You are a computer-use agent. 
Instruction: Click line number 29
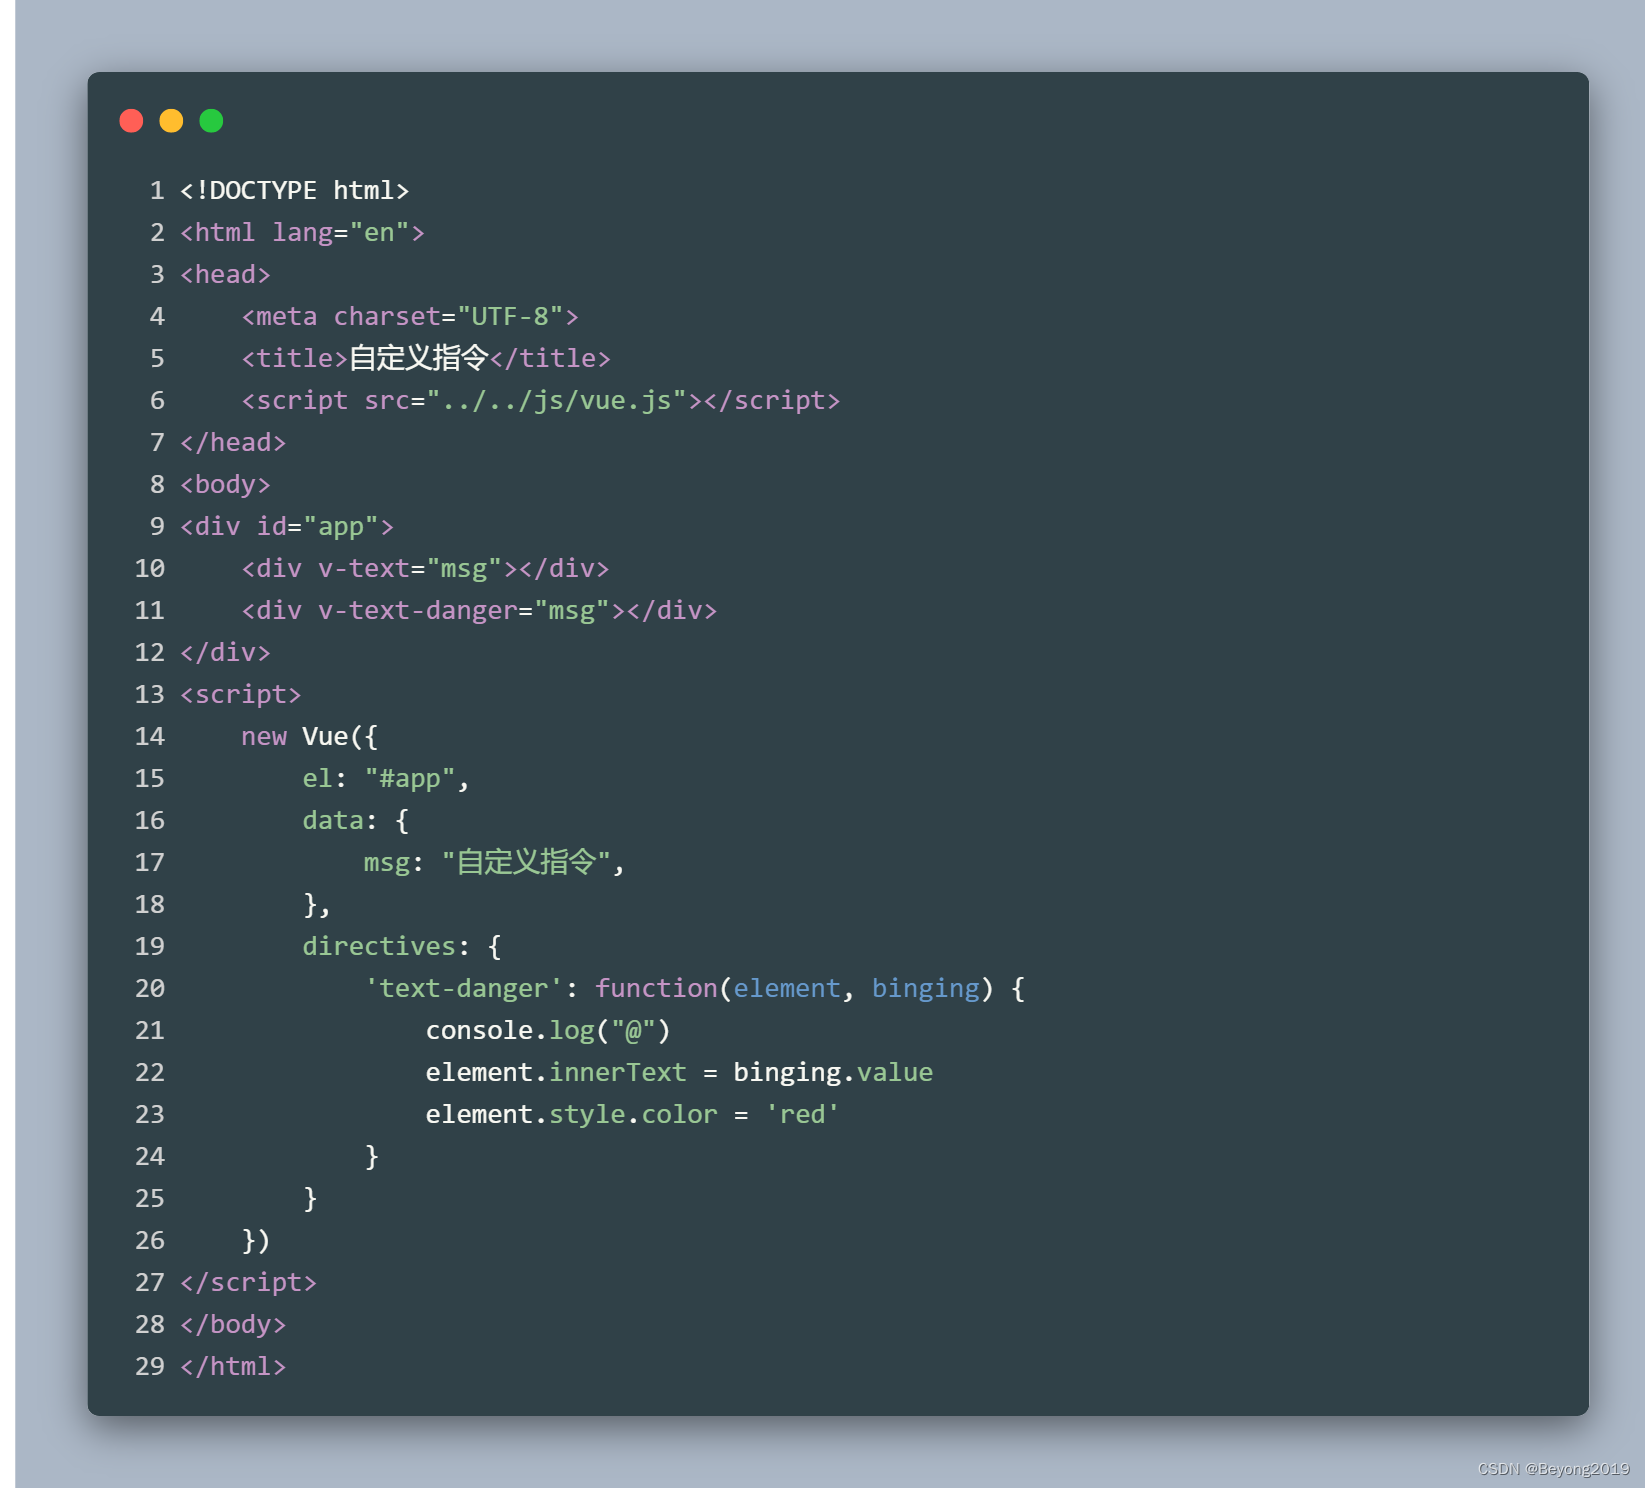point(150,1366)
